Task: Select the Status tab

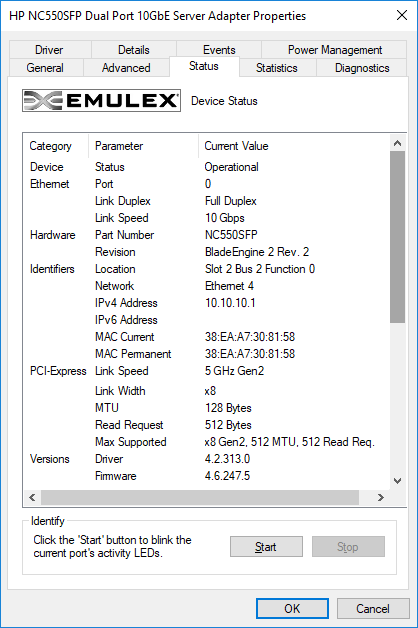Action: 204,66
